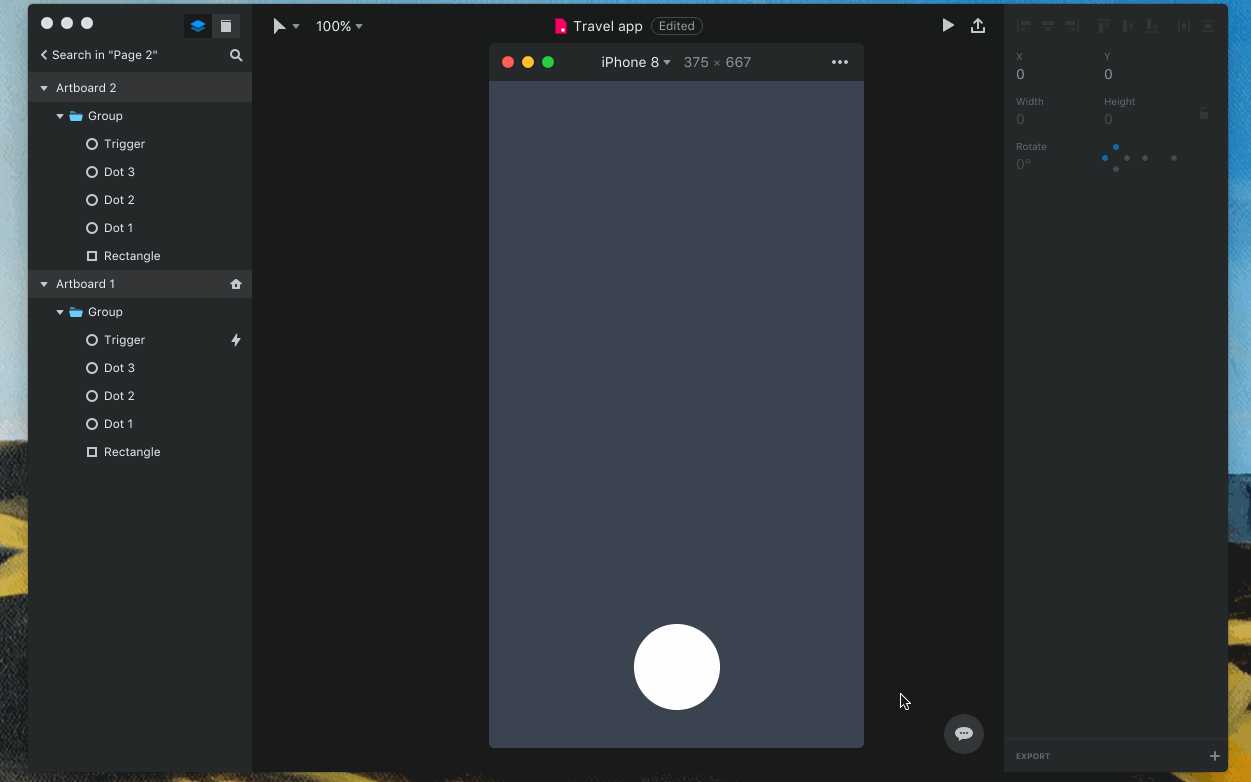
Task: Click the Group folder icon under Artboard 1
Action: click(76, 312)
